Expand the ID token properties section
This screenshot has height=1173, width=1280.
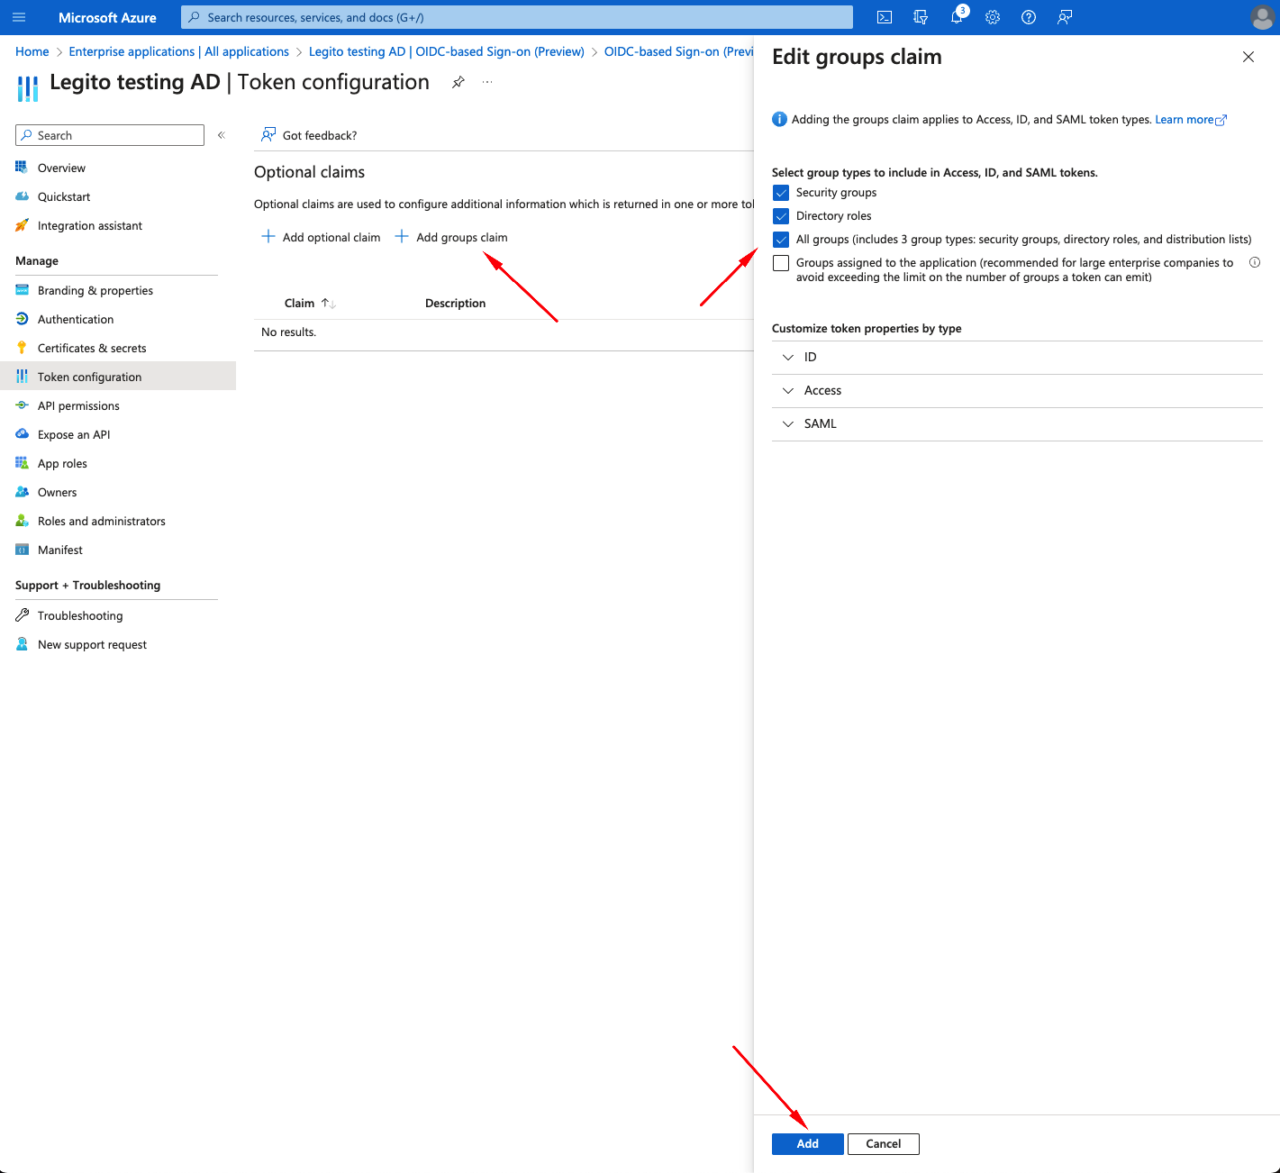pyautogui.click(x=788, y=357)
